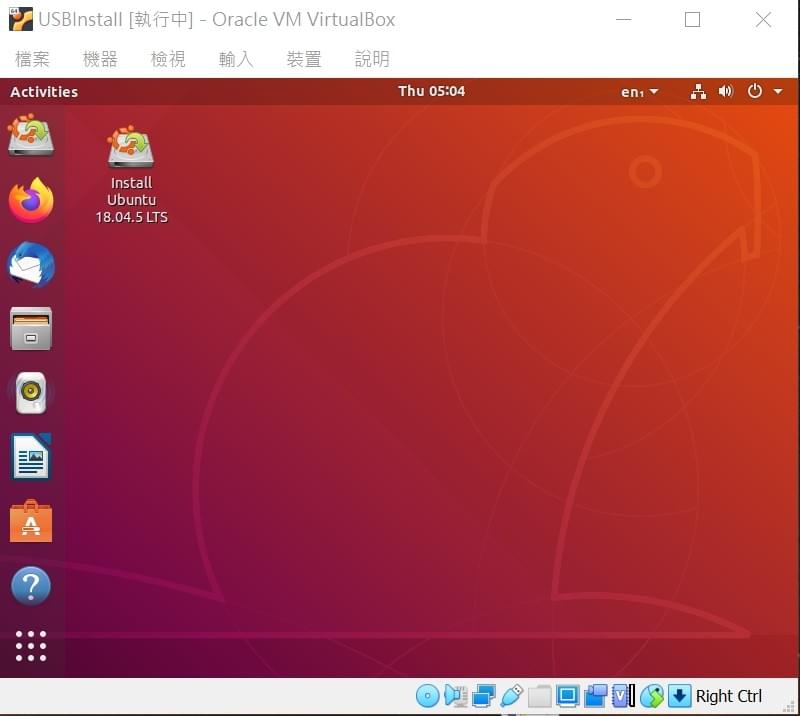
Task: Open the Help icon in the dock
Action: (x=31, y=586)
